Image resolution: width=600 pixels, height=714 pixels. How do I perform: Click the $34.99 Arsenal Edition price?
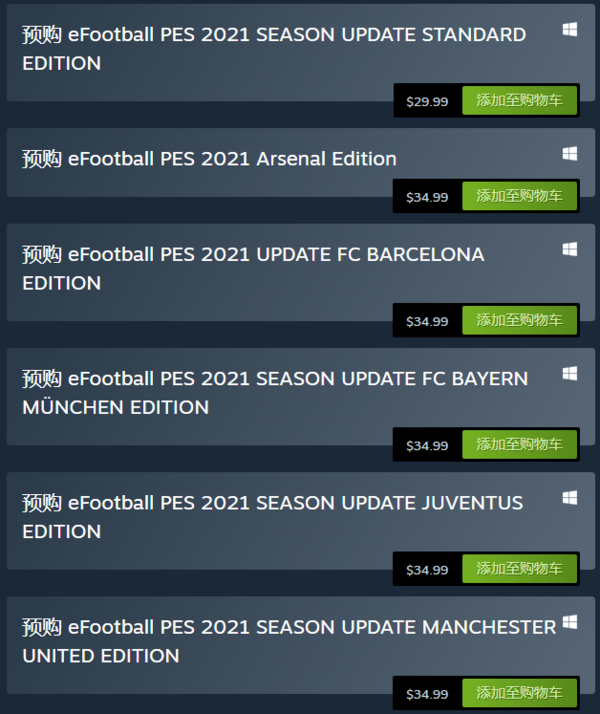(x=427, y=197)
